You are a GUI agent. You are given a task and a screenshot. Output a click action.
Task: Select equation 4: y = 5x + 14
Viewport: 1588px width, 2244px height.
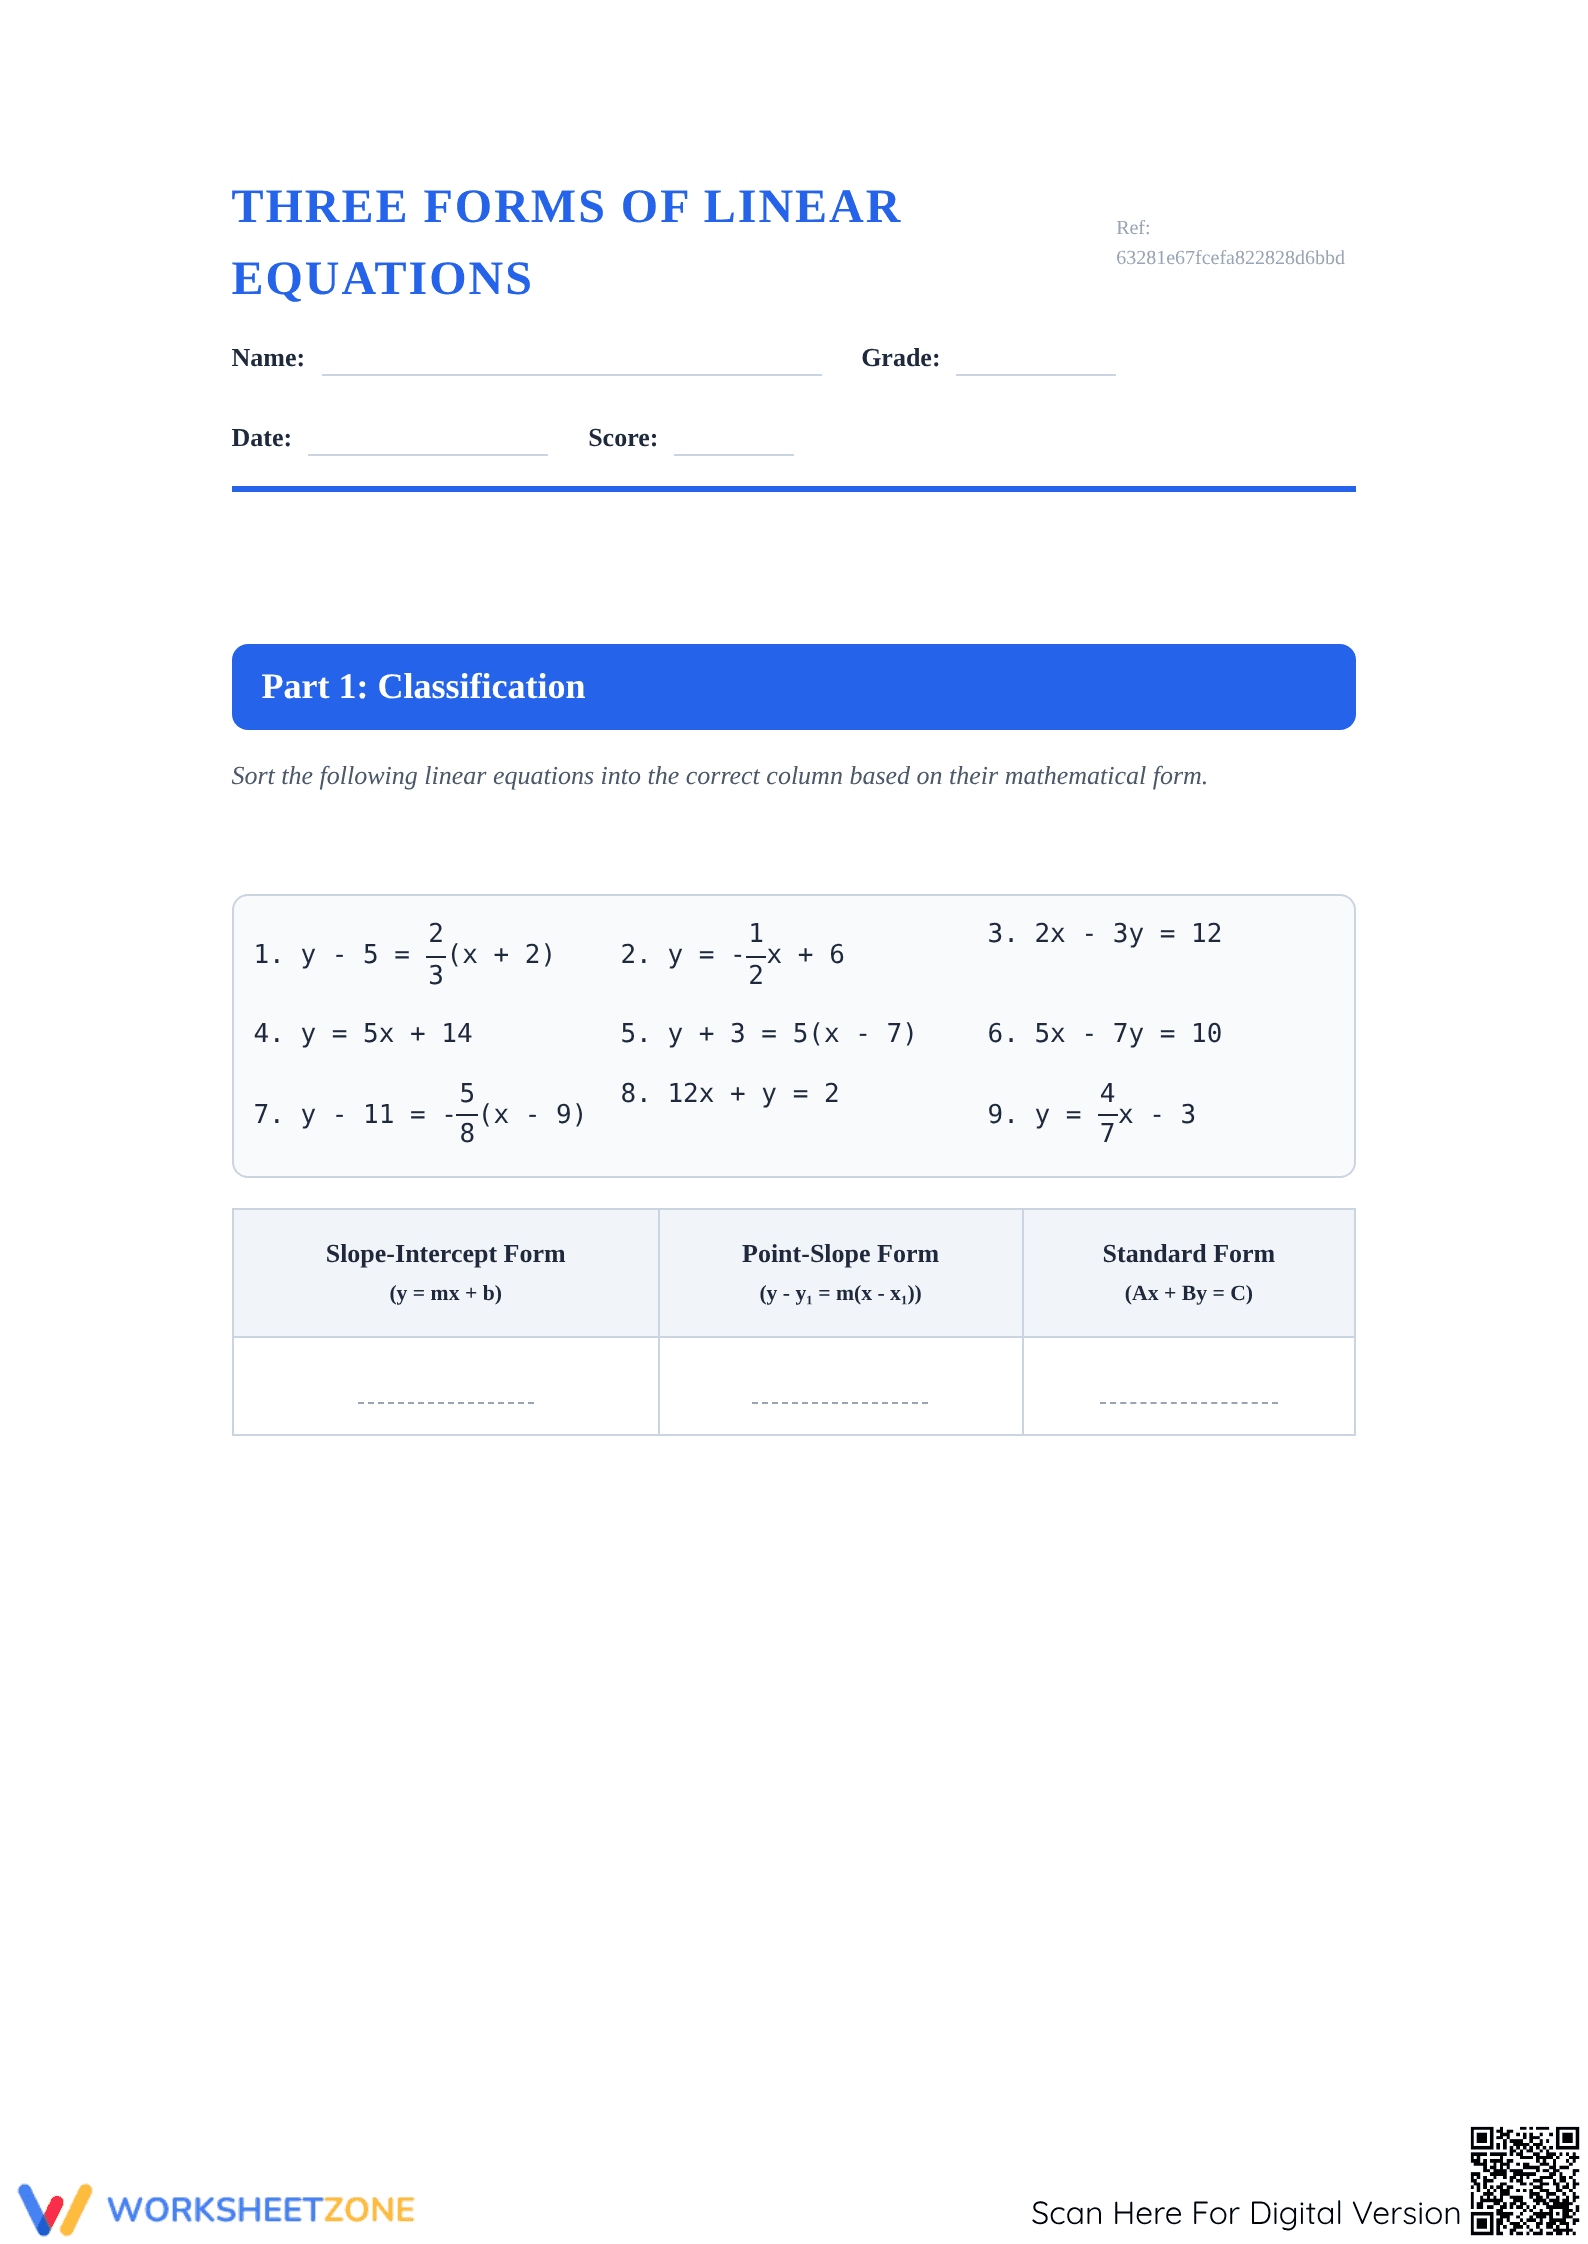tap(362, 1033)
